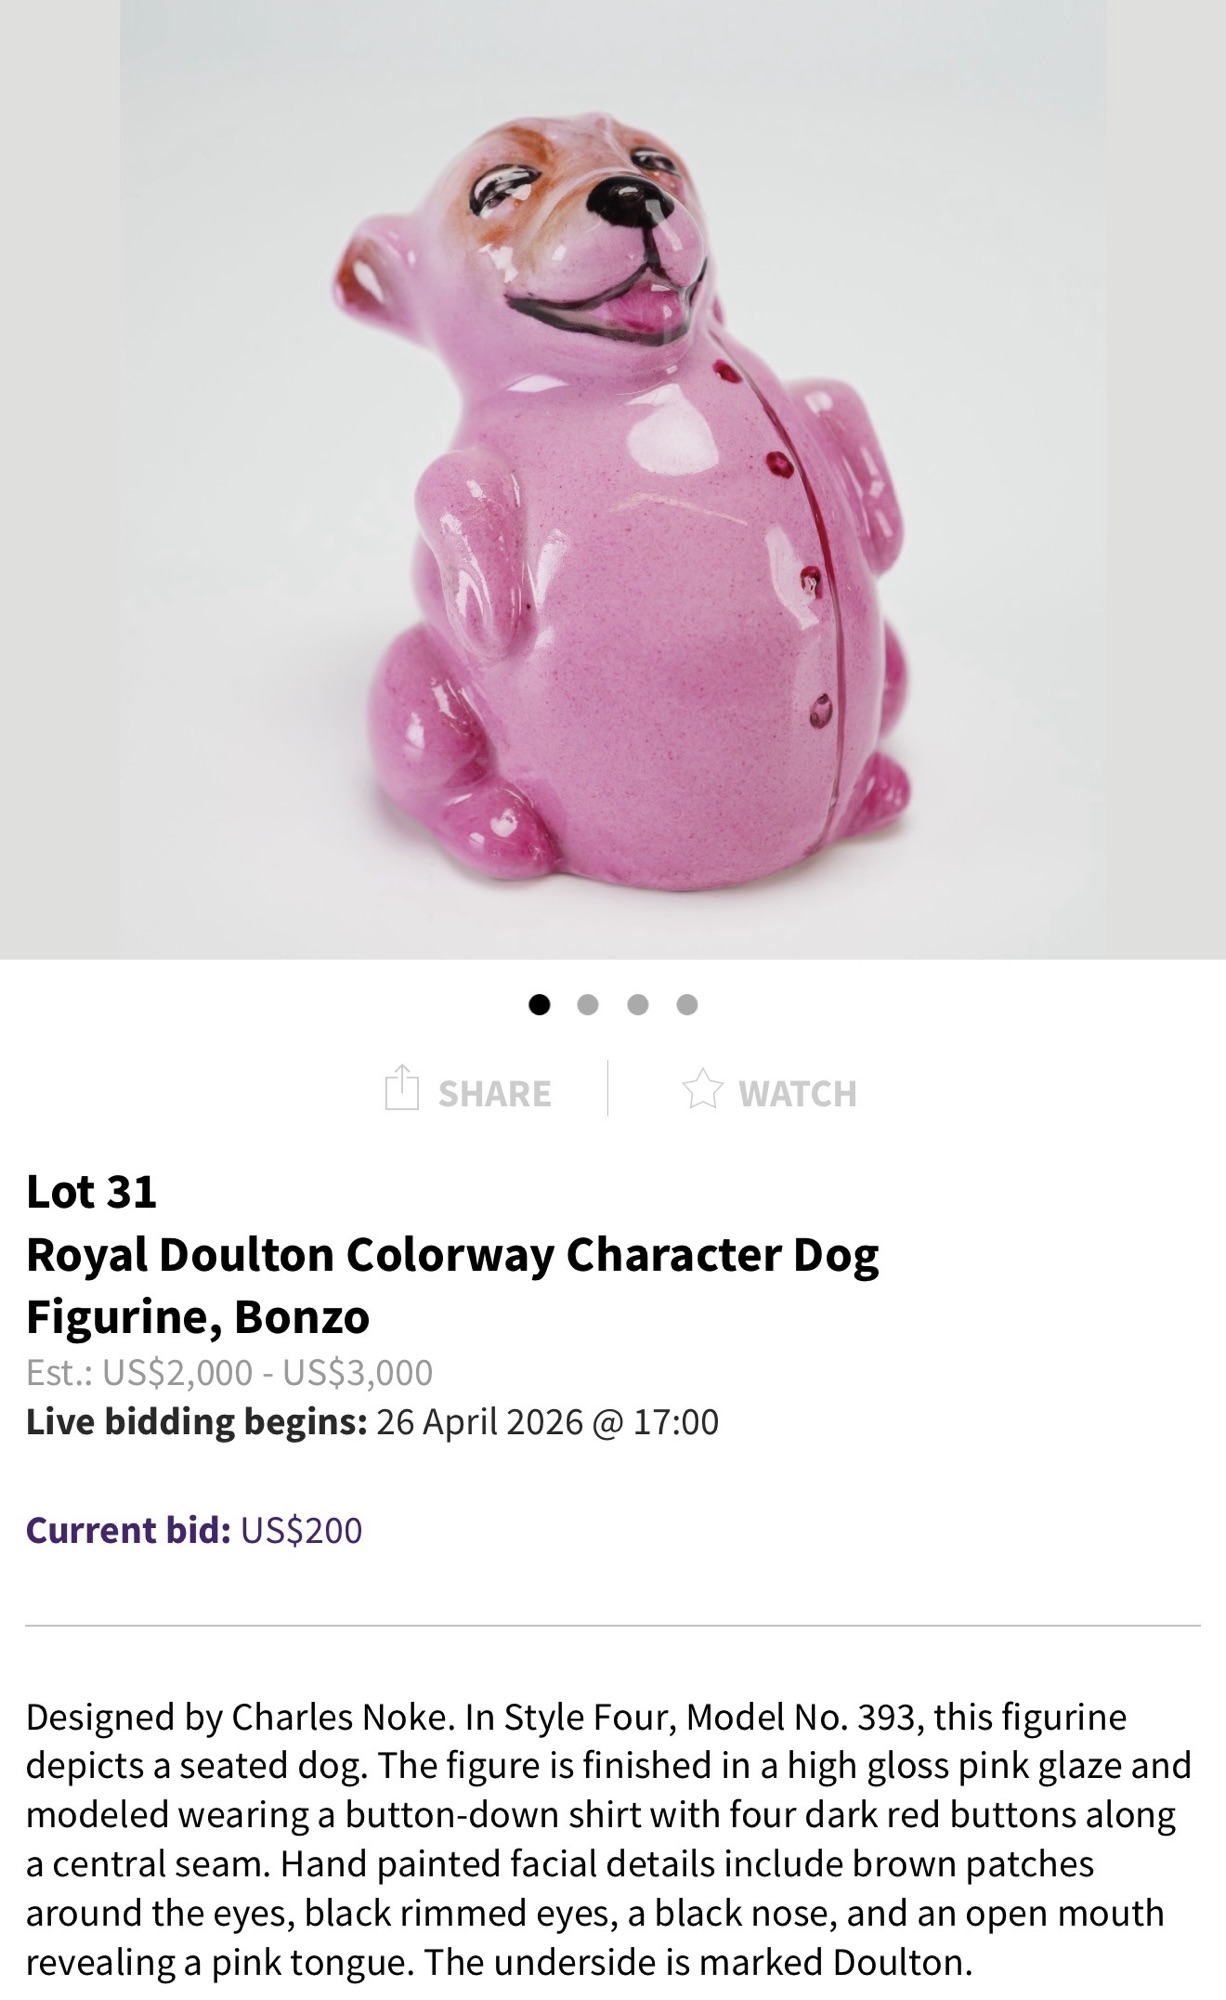Viewport: 1226px width, 2000px height.
Task: Click the estimate US$2,000 - US$3,000 text
Action: (x=229, y=1372)
